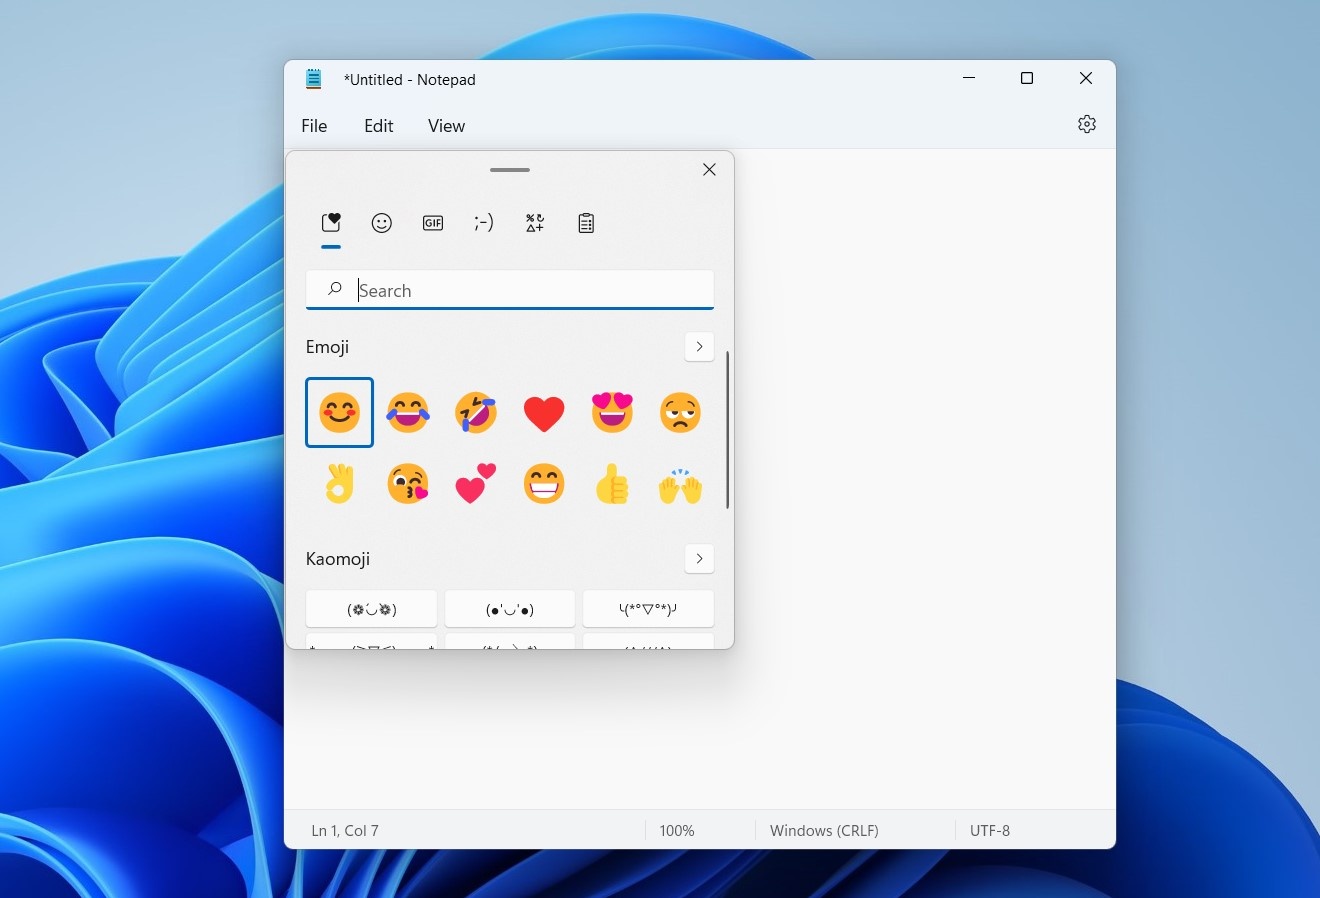The width and height of the screenshot is (1320, 898).
Task: Open the Edit menu
Action: point(378,126)
